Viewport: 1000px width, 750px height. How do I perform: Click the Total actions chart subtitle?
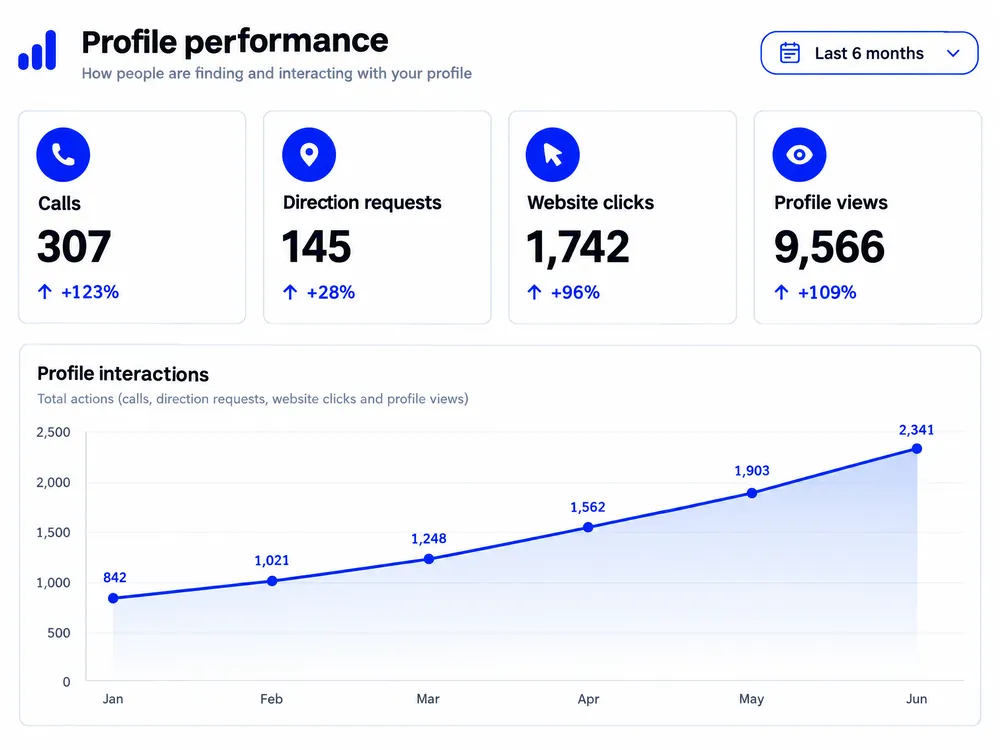tap(253, 399)
